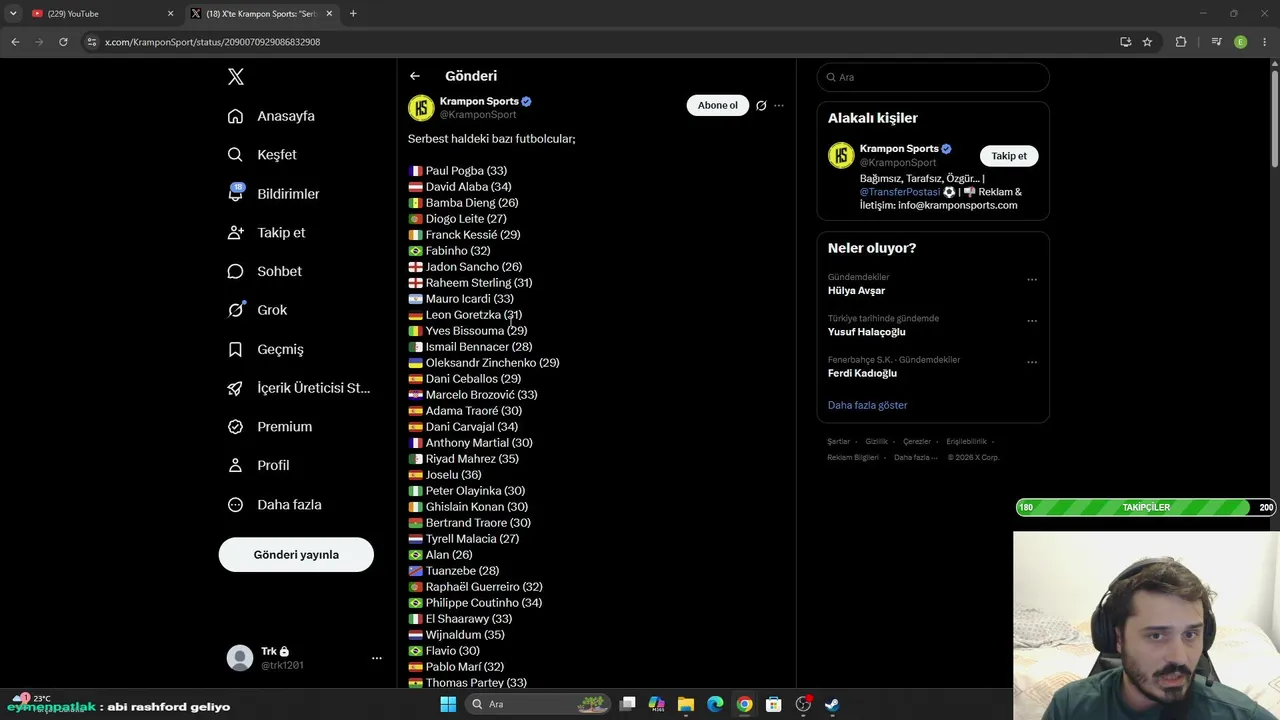Open the Yusuf Halaçoğlu trending topic
Screen dimensions: 1280x720
[866, 332]
